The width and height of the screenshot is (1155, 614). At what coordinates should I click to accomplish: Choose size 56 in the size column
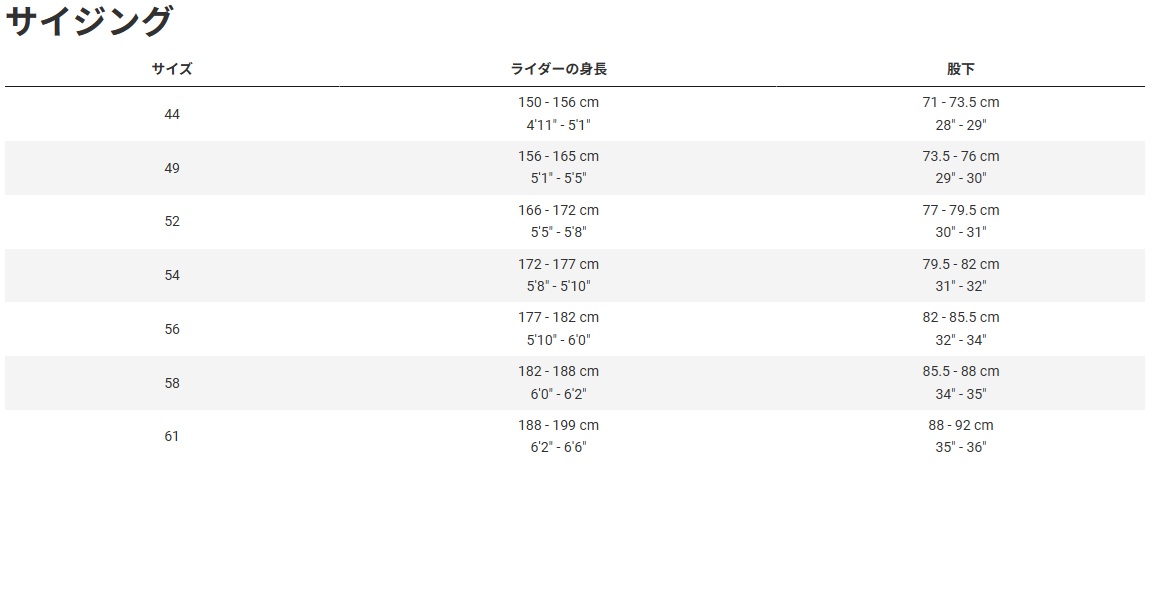click(x=172, y=329)
